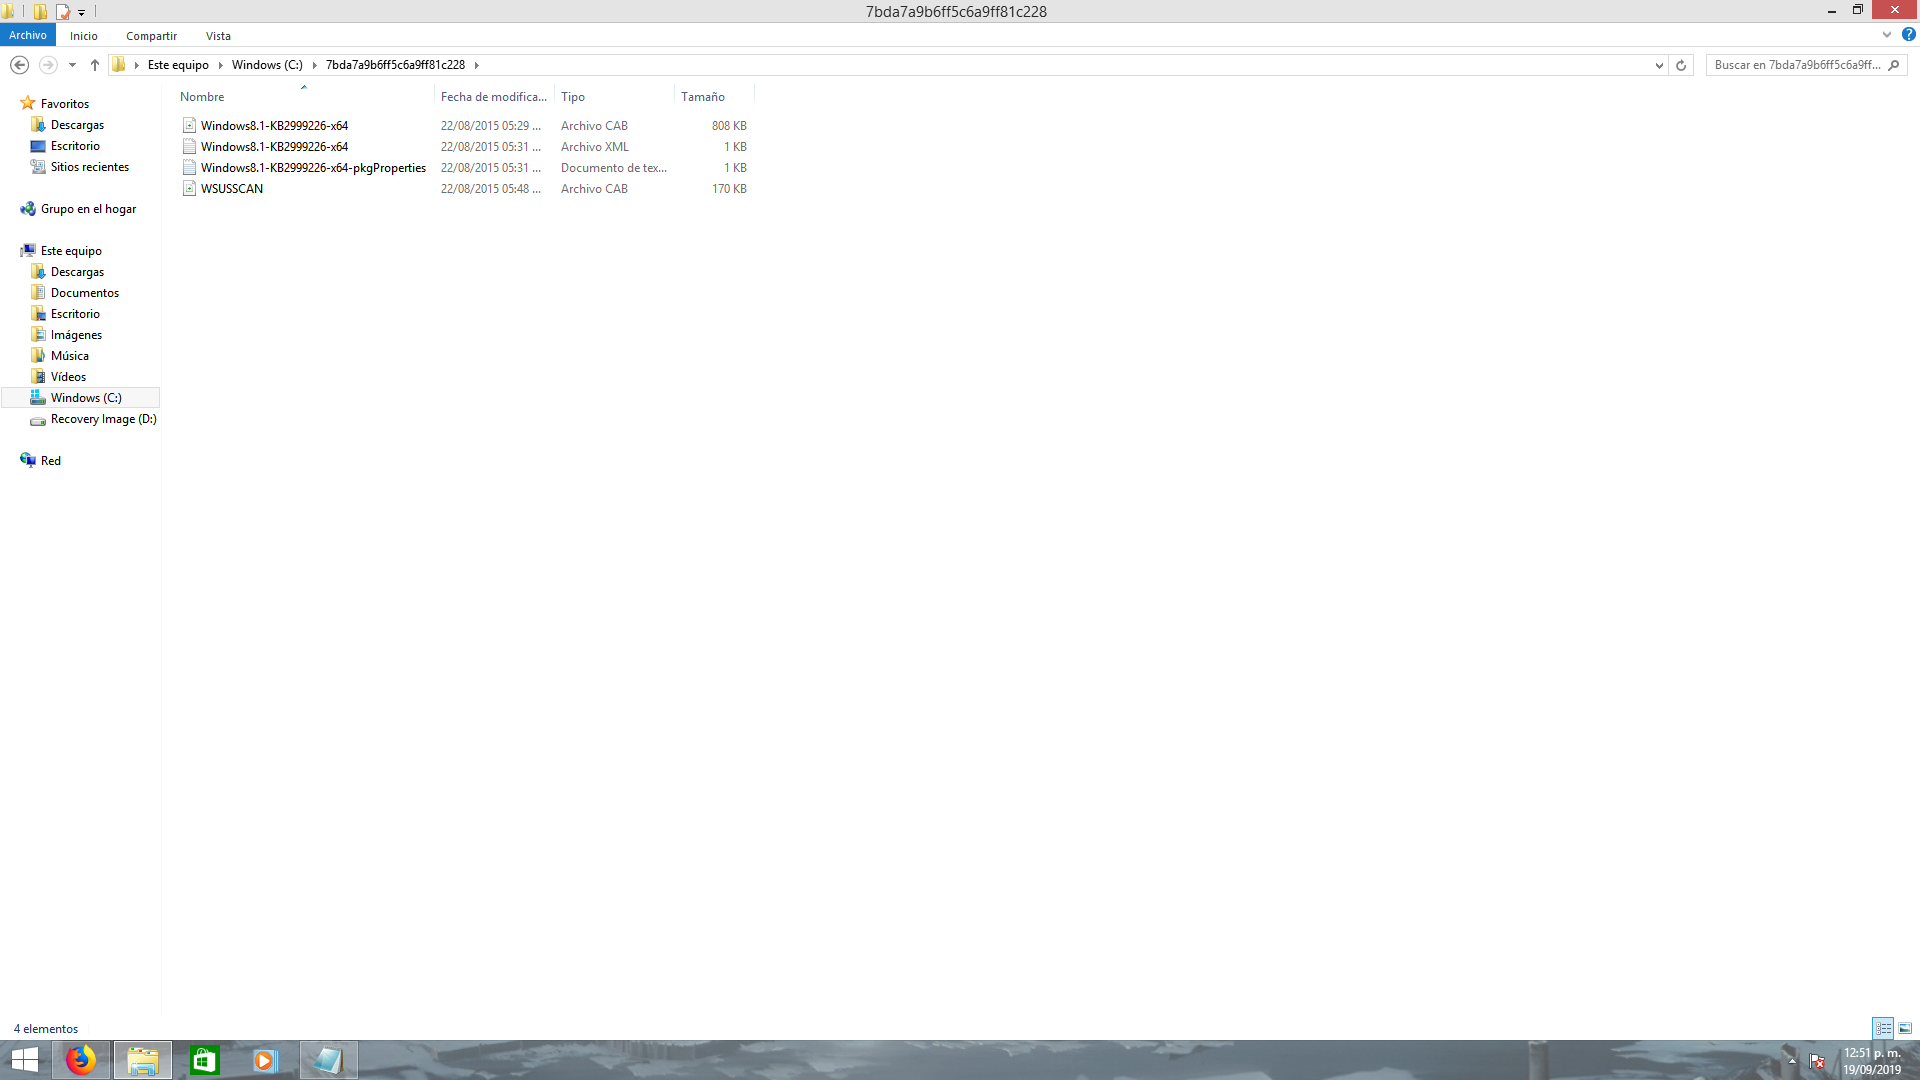Click the folder search input box
The height and width of the screenshot is (1080, 1920).
point(1796,65)
